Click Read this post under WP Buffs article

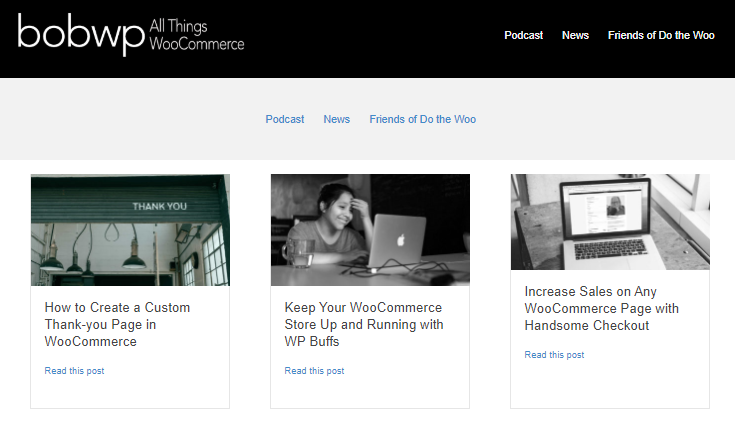tap(314, 371)
